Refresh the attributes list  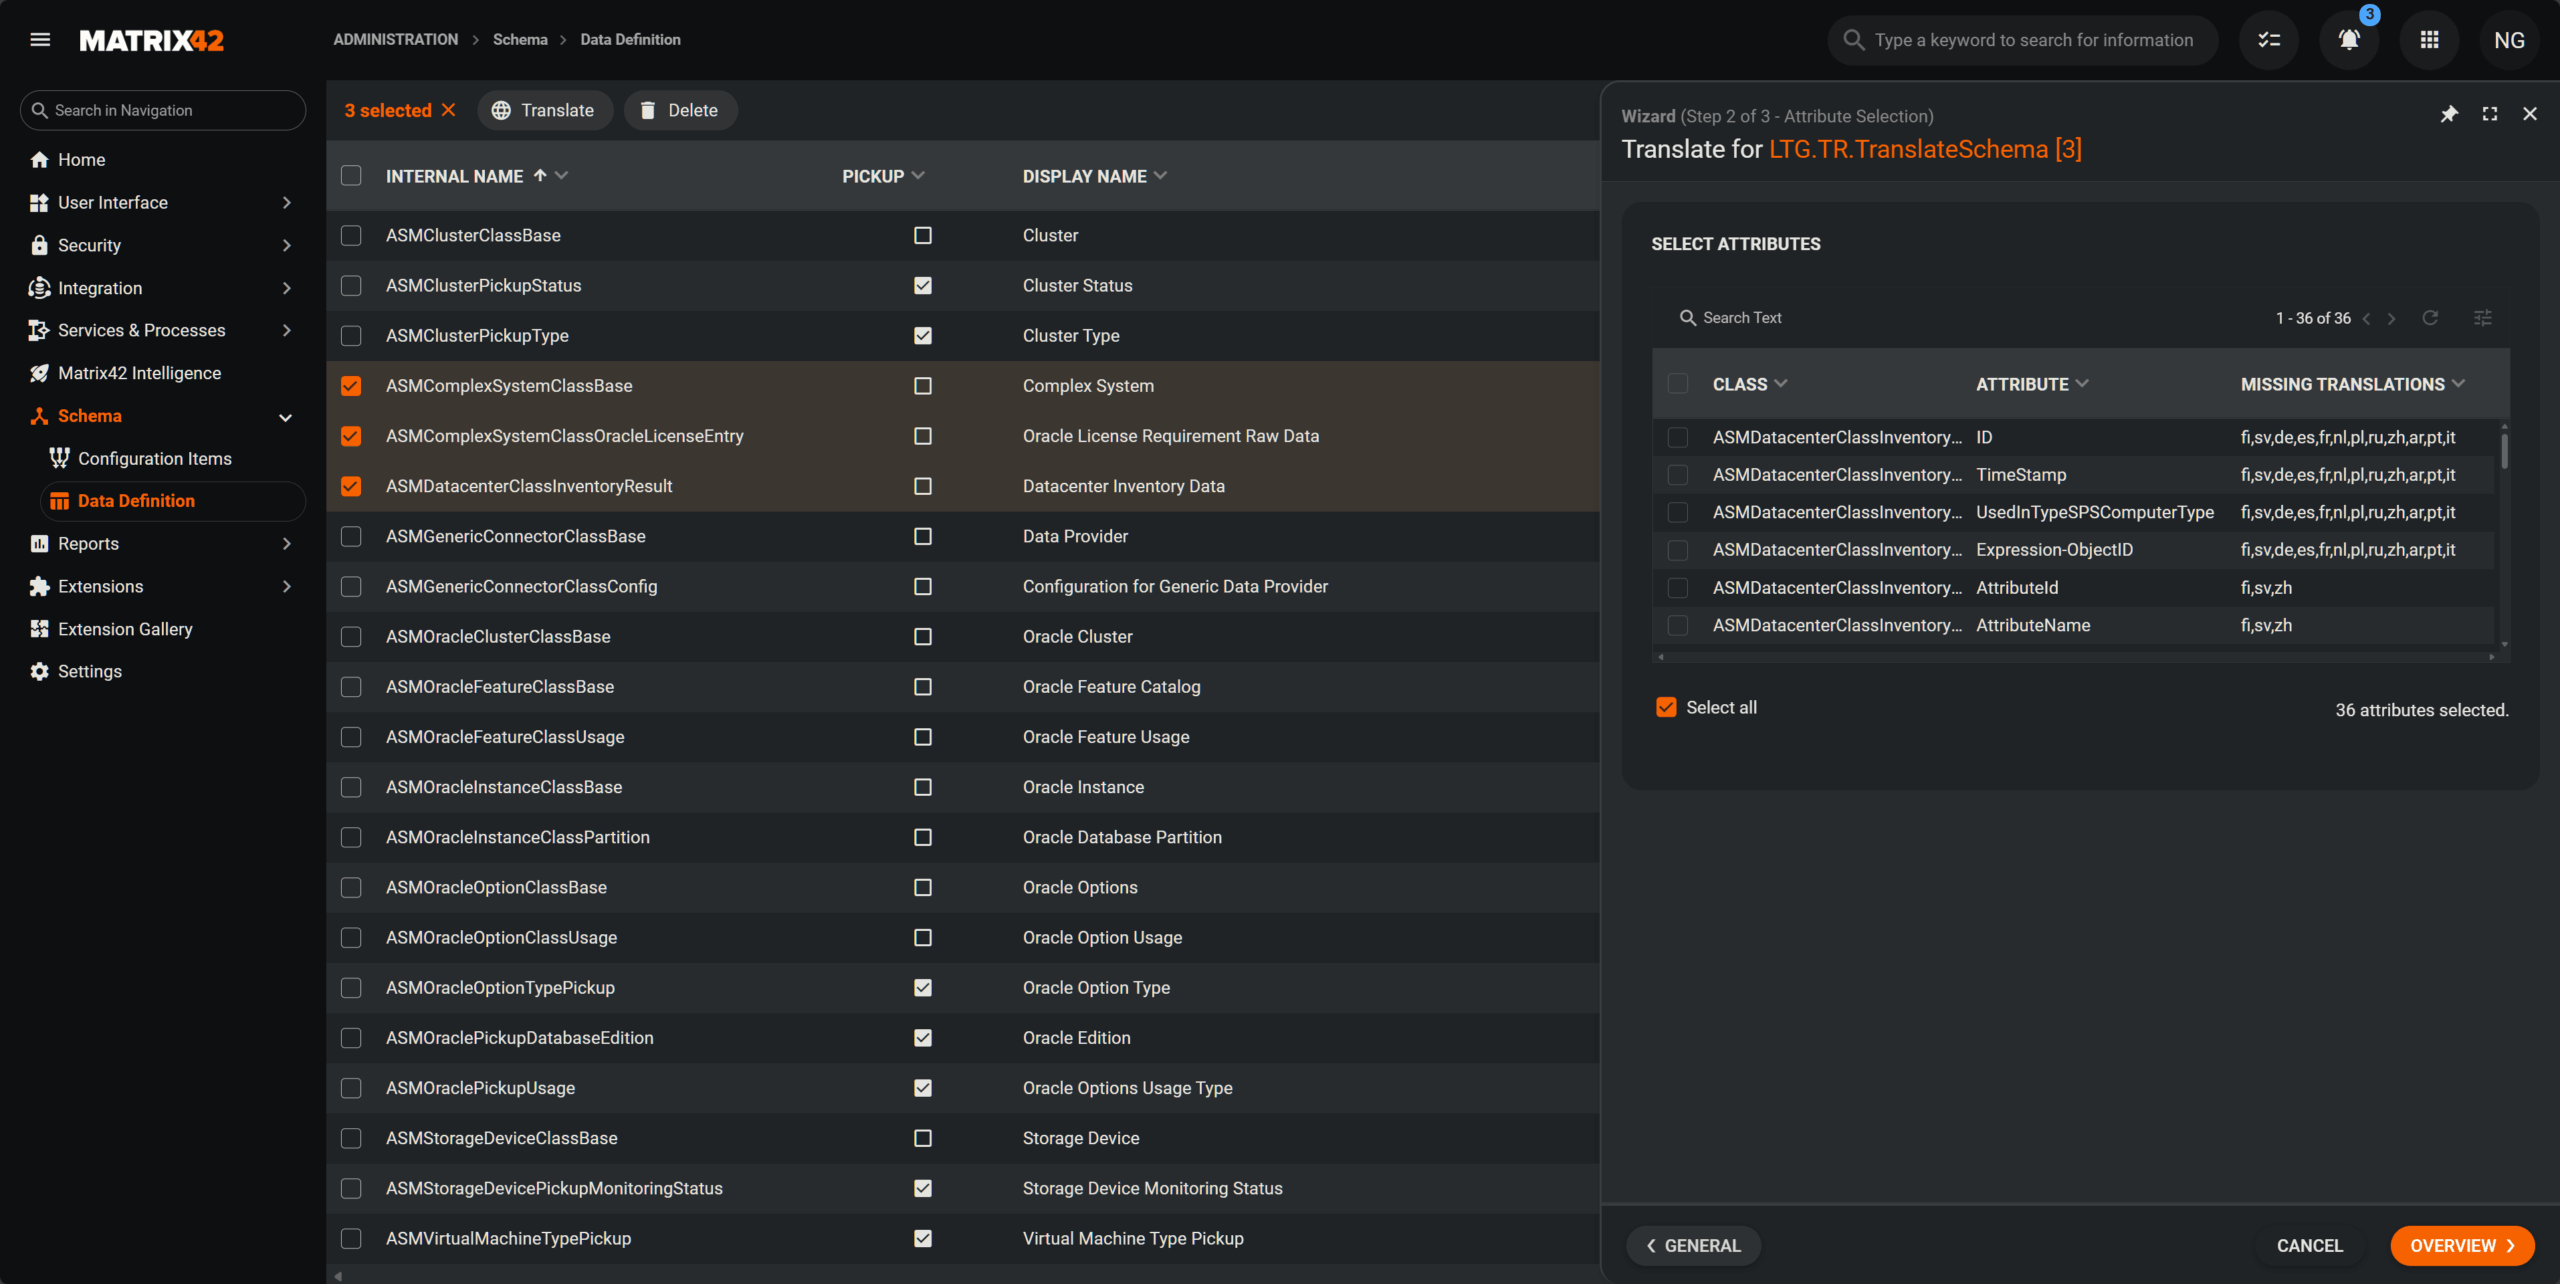click(x=2430, y=318)
